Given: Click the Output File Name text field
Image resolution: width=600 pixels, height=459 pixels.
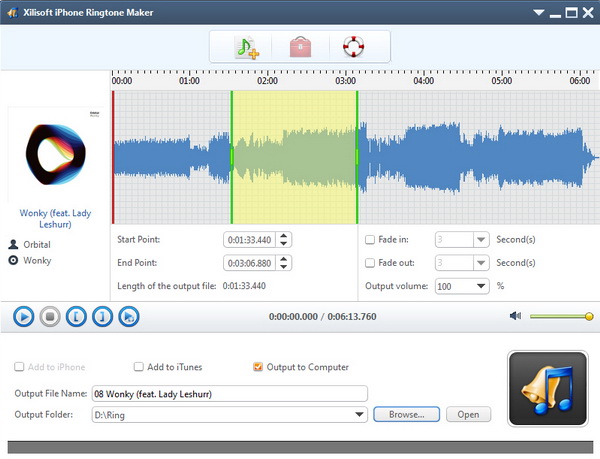Looking at the screenshot, I should point(228,393).
